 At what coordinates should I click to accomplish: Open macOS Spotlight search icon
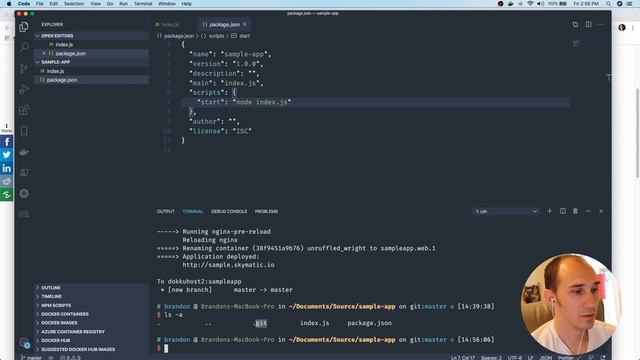pyautogui.click(x=608, y=4)
